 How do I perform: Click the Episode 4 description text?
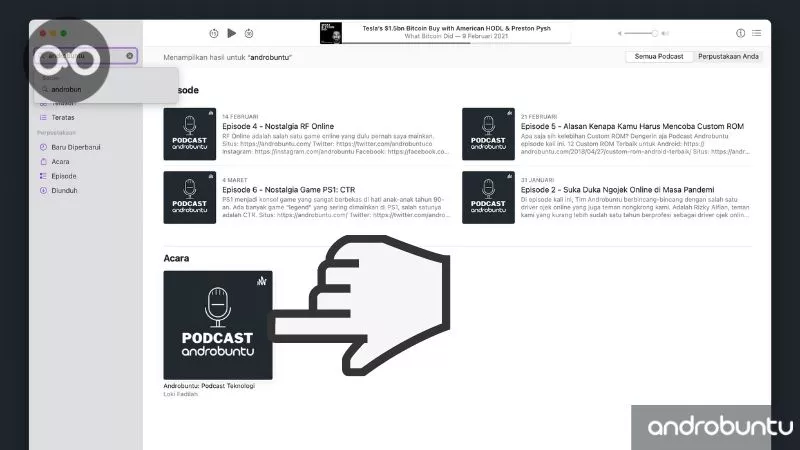click(336, 144)
